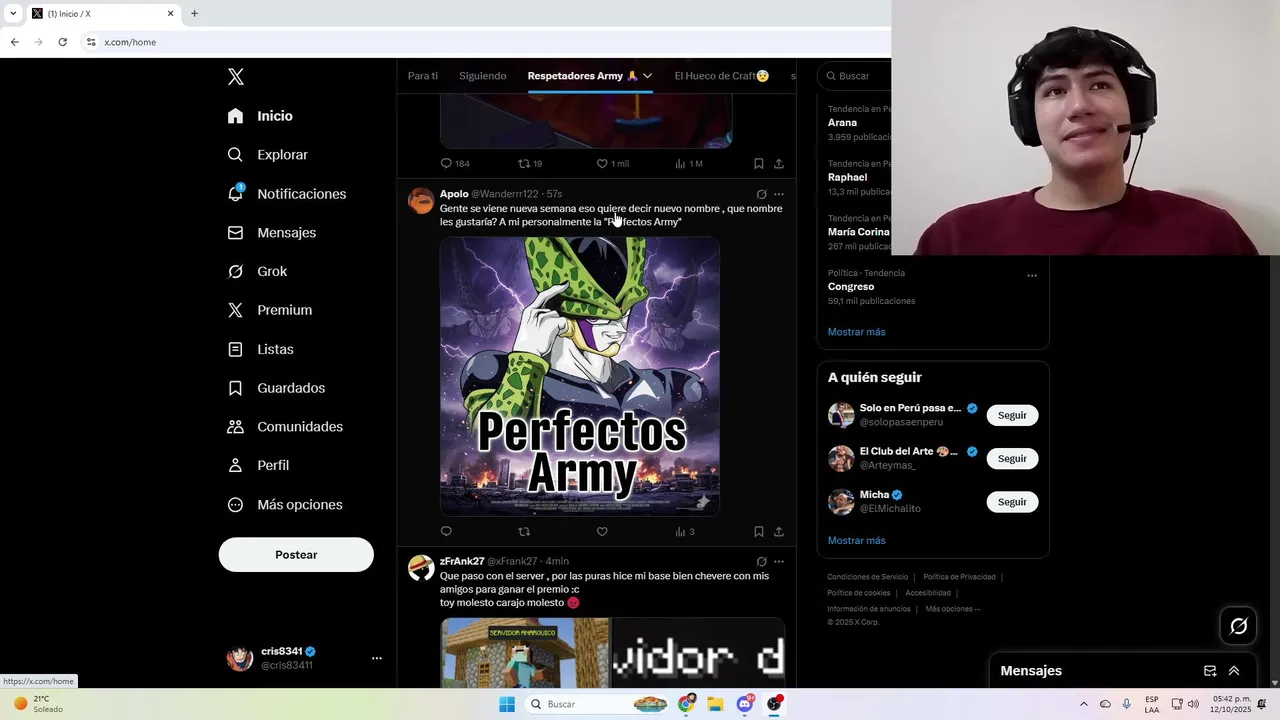Open the cris8341 account avatar
Screen dimensions: 1280x720
(240, 658)
